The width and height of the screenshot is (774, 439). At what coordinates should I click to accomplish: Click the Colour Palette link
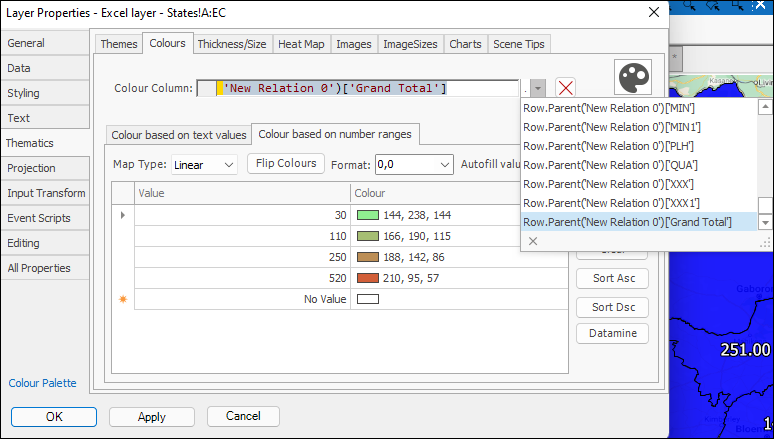click(42, 383)
